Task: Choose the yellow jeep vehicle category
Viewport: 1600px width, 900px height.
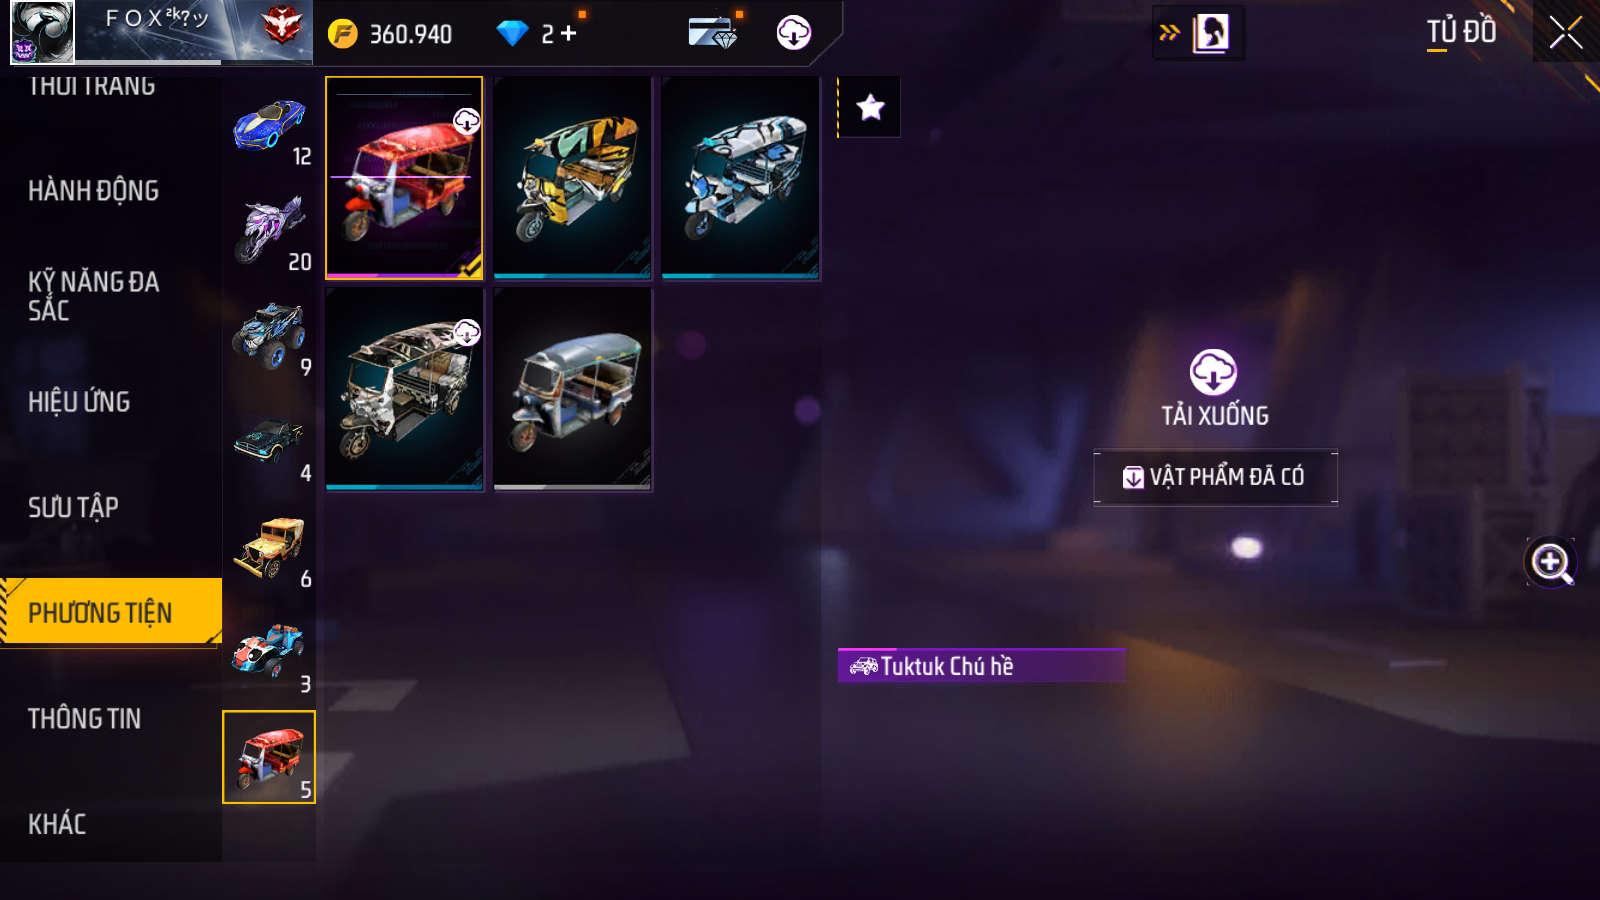Action: click(x=270, y=548)
